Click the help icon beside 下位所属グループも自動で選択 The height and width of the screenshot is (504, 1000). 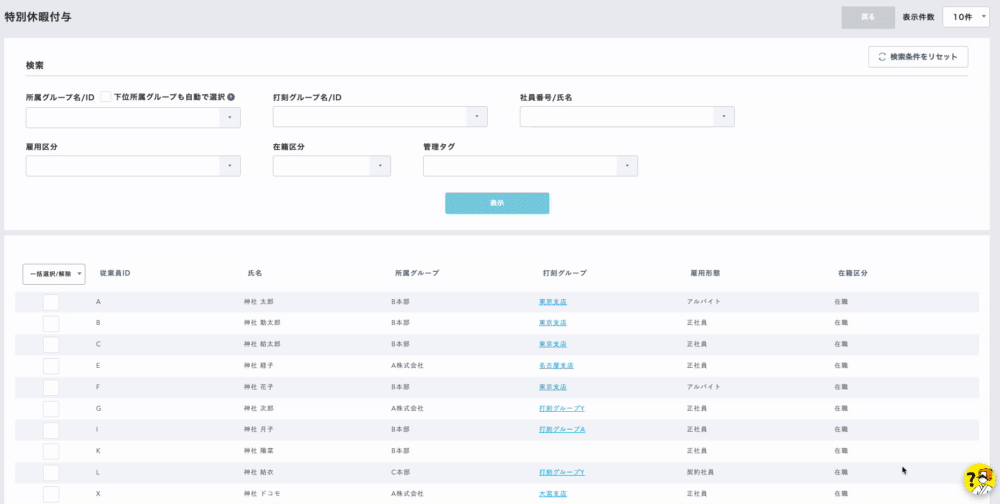tap(231, 98)
